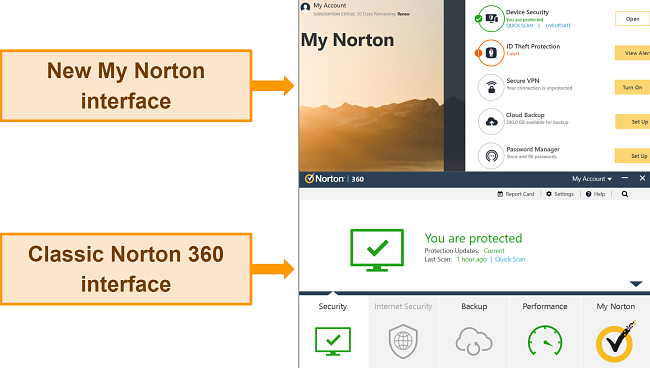Click the Norton checkmark logo in title bar
Viewport: 650px width, 368px height.
click(x=309, y=179)
